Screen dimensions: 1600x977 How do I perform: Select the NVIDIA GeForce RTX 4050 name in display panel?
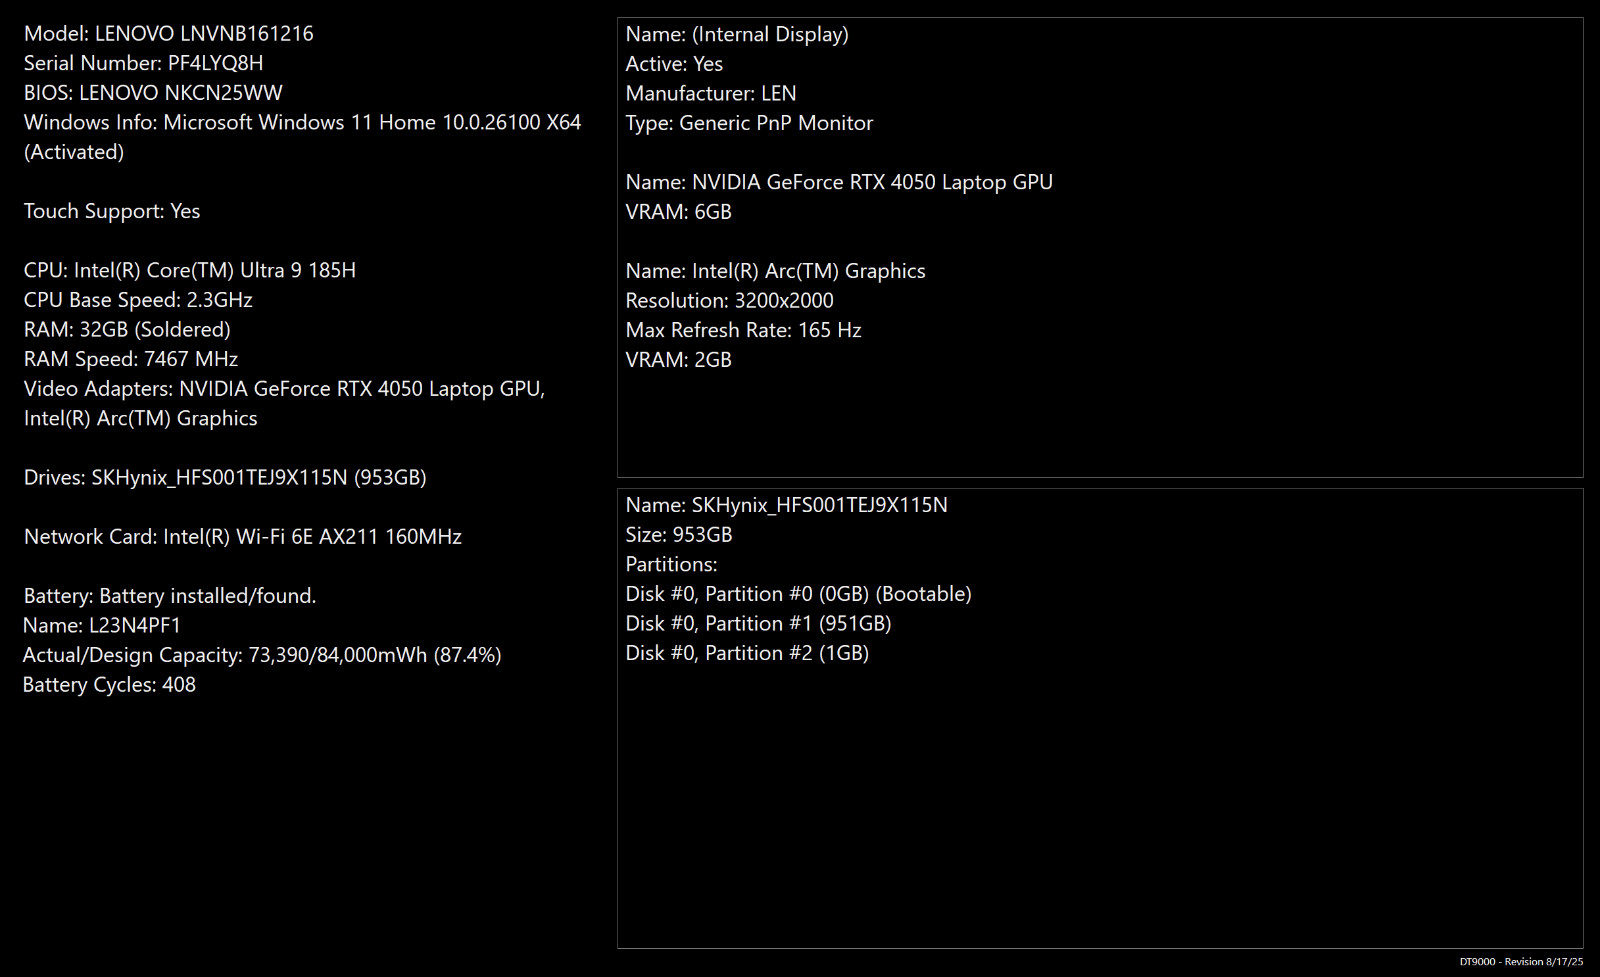click(x=839, y=182)
